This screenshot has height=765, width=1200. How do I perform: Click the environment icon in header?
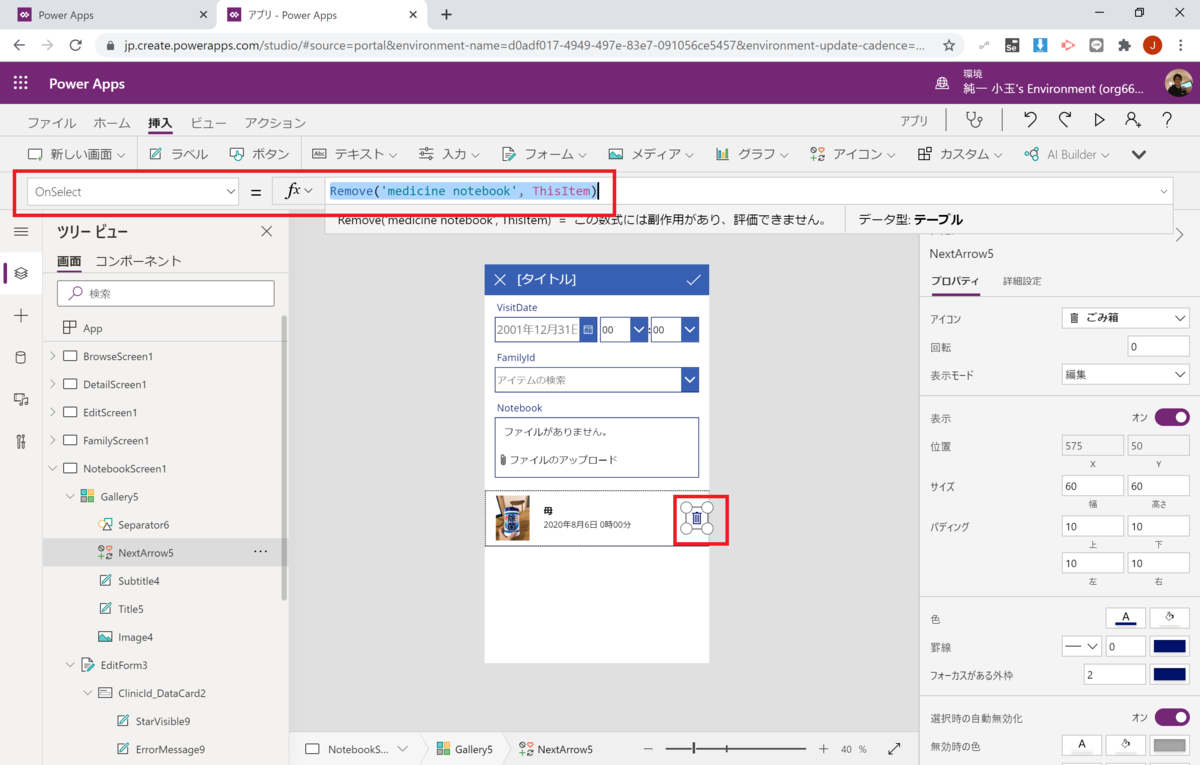click(943, 83)
